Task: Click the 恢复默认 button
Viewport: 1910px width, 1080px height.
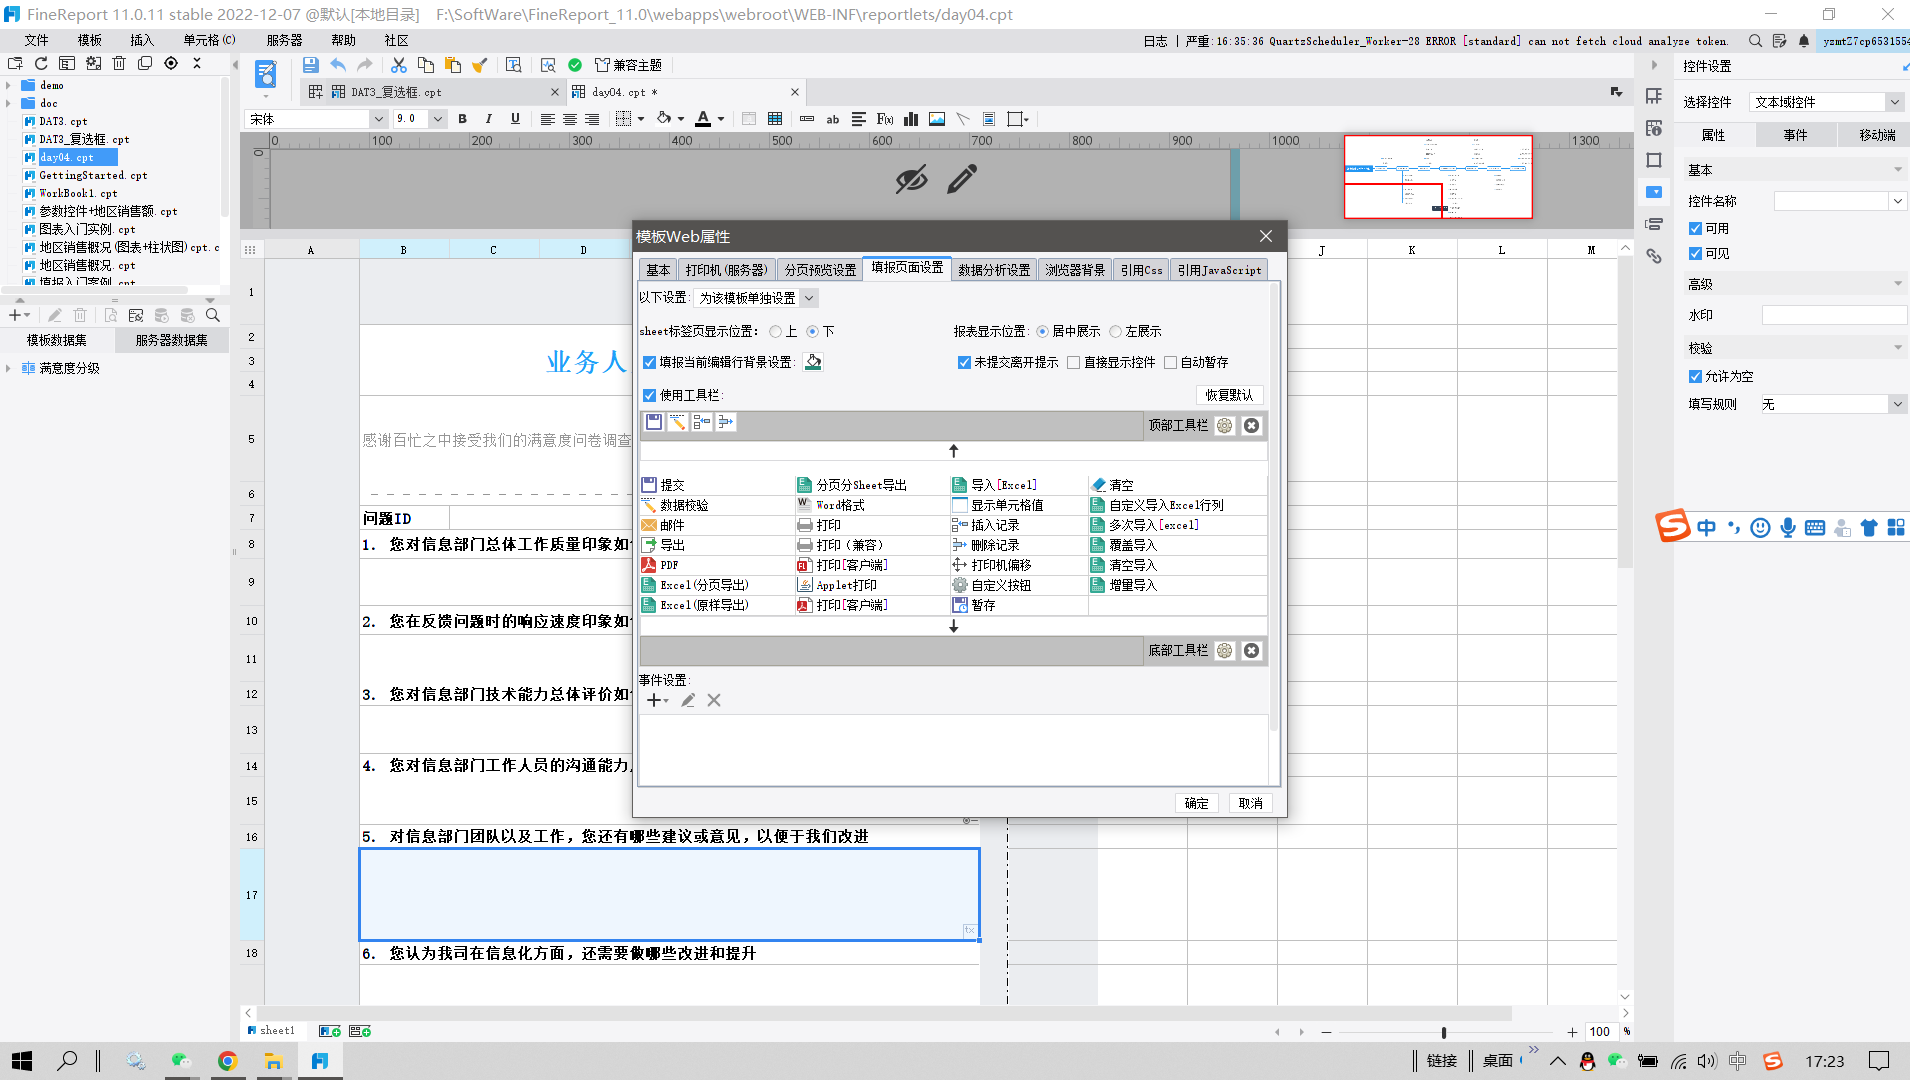Action: point(1228,395)
